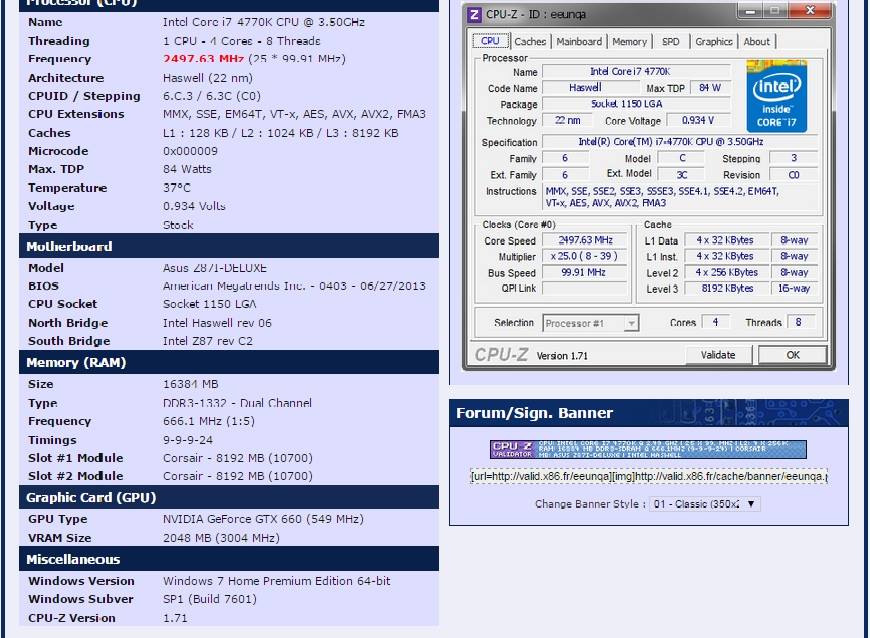Screen dimensions: 870x638
Task: Click the Timings value '9-9-9-24'
Action: pos(188,440)
